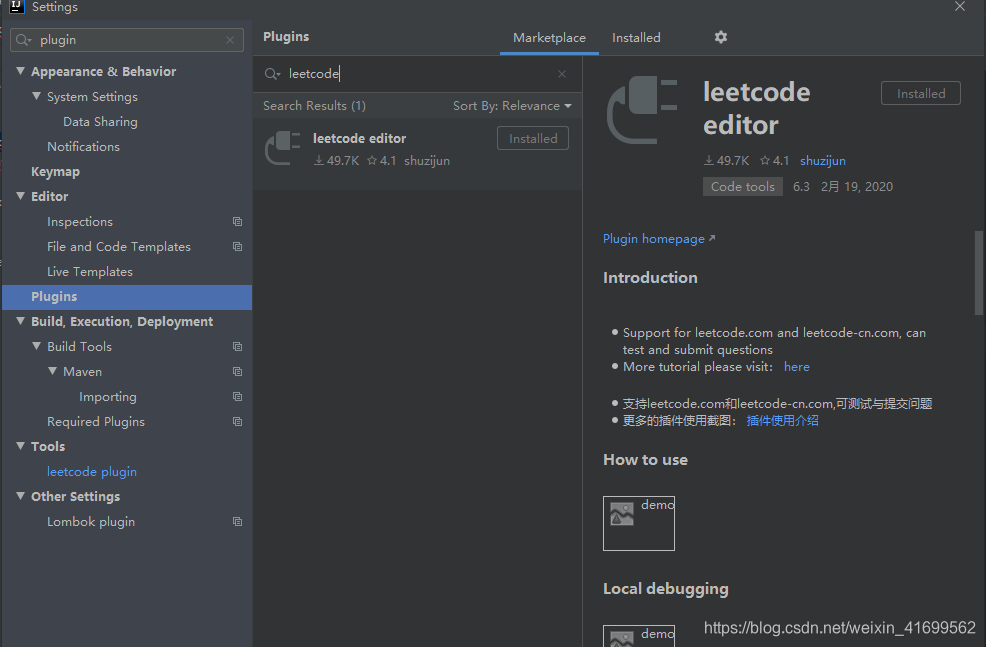
Task: Click Installed button in plugin details header
Action: [921, 93]
